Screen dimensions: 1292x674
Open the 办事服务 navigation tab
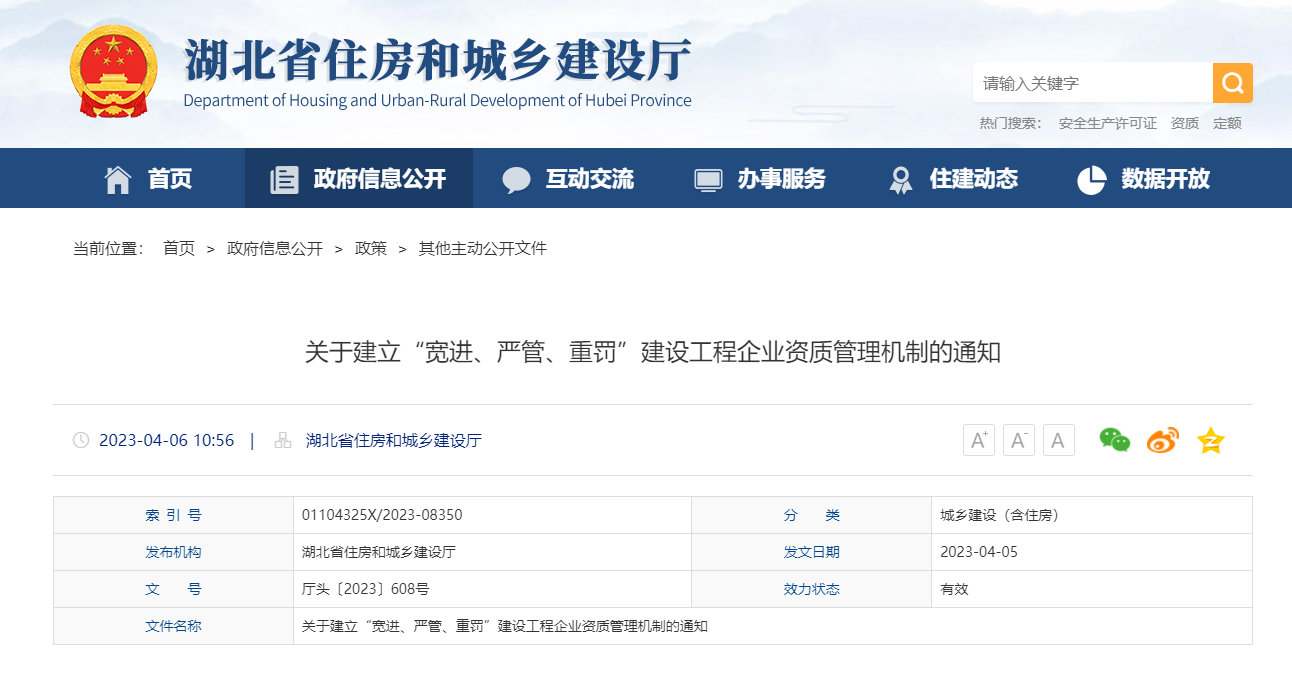(760, 179)
